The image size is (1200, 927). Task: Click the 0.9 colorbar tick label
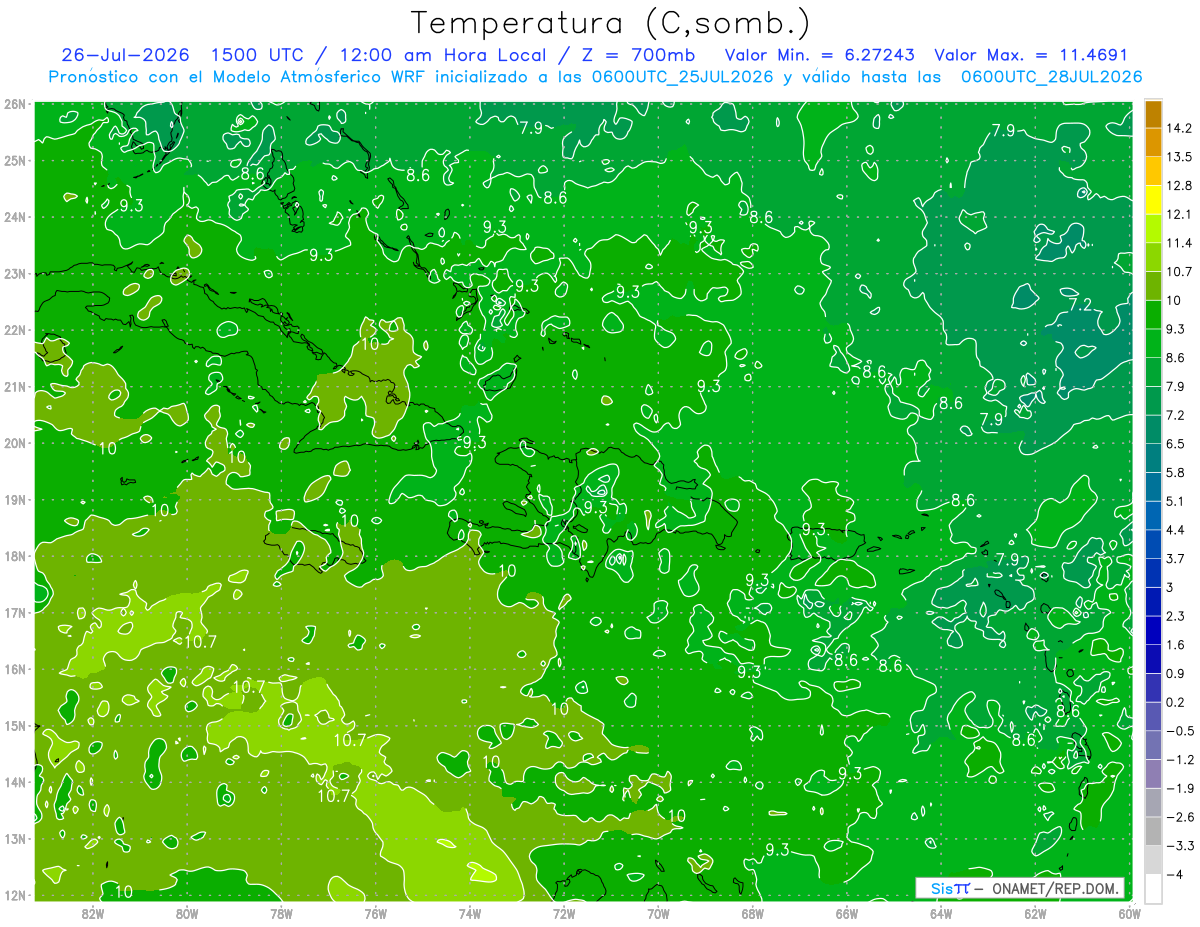click(x=1175, y=673)
